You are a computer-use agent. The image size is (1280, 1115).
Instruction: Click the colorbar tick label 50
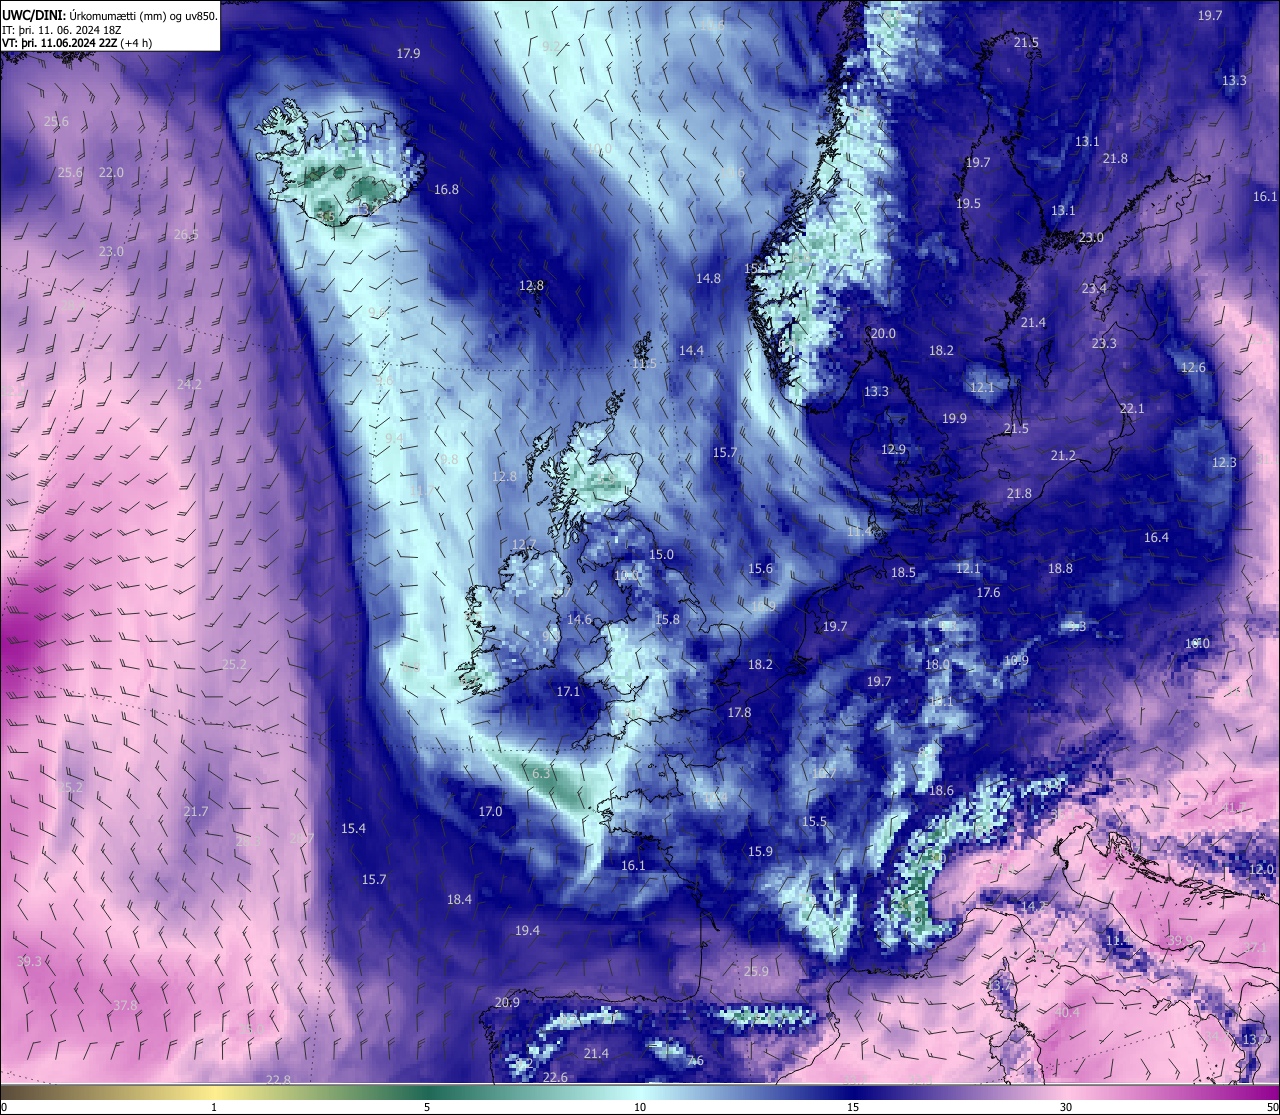[x=1272, y=1107]
